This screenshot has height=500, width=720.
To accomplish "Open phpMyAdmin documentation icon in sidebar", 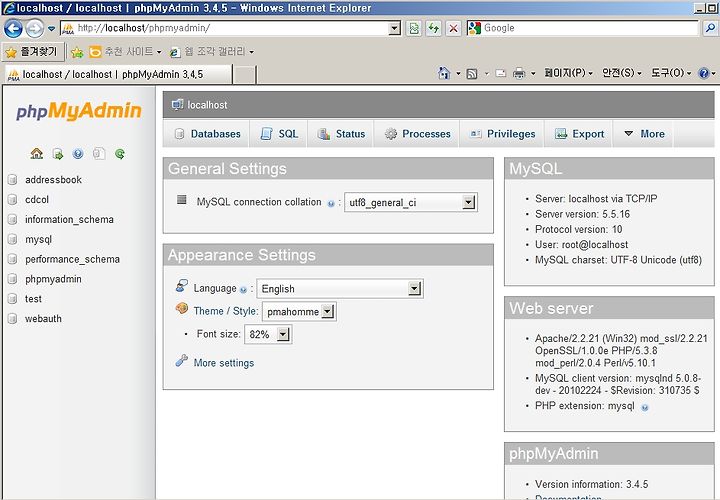I will click(x=78, y=153).
